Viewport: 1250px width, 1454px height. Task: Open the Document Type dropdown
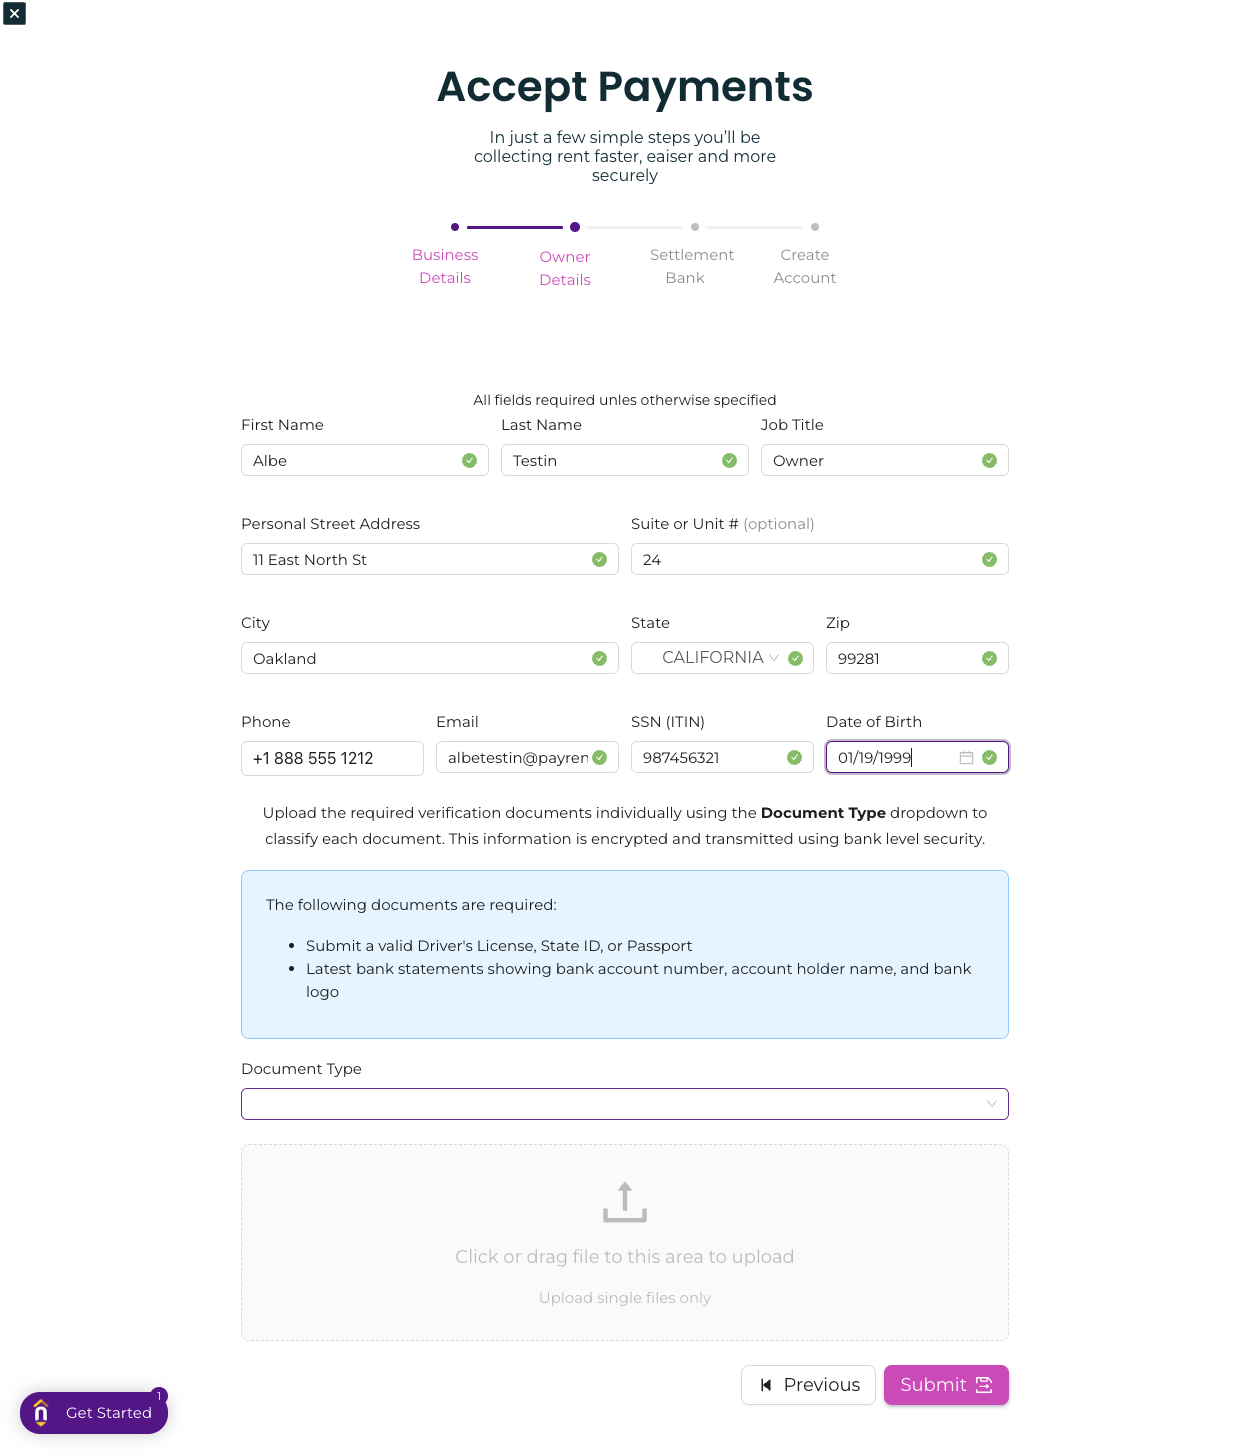tap(625, 1104)
